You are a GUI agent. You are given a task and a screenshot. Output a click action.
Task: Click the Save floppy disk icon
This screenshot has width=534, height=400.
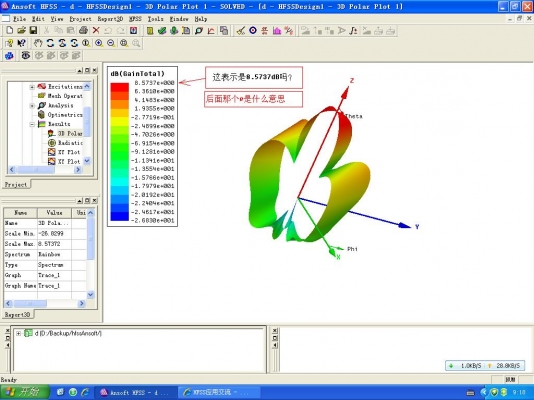point(33,31)
